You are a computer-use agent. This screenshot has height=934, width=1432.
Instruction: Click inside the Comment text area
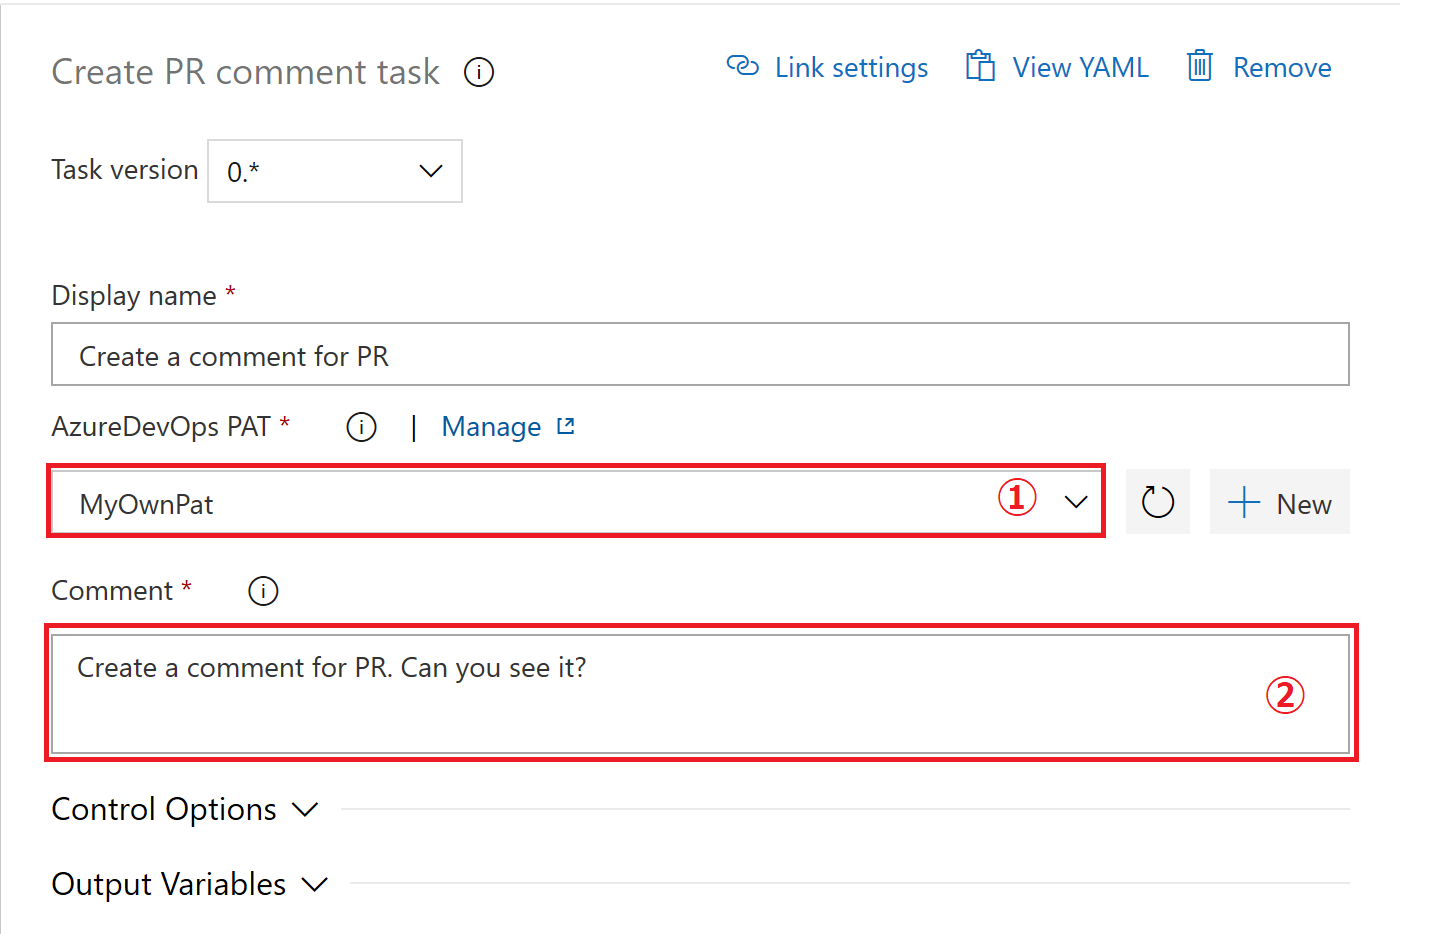[x=700, y=694]
